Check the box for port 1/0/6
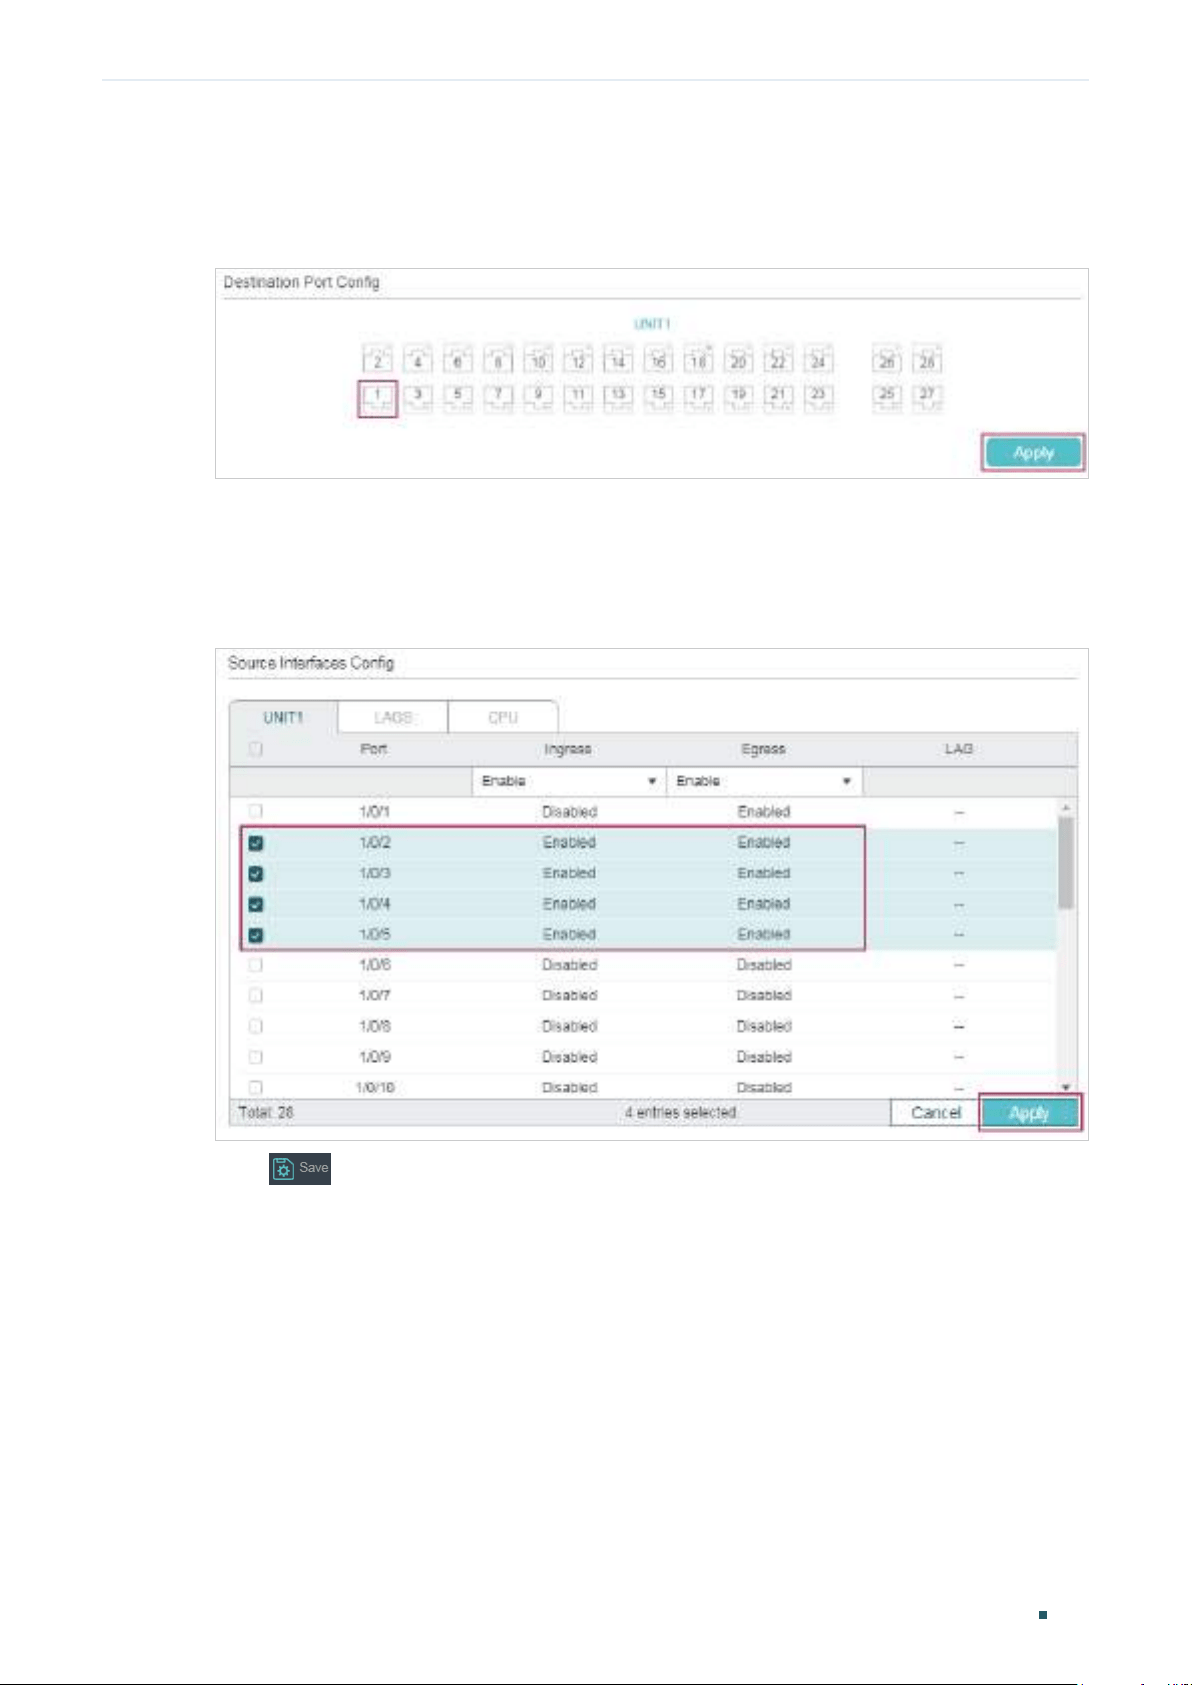 (x=256, y=965)
